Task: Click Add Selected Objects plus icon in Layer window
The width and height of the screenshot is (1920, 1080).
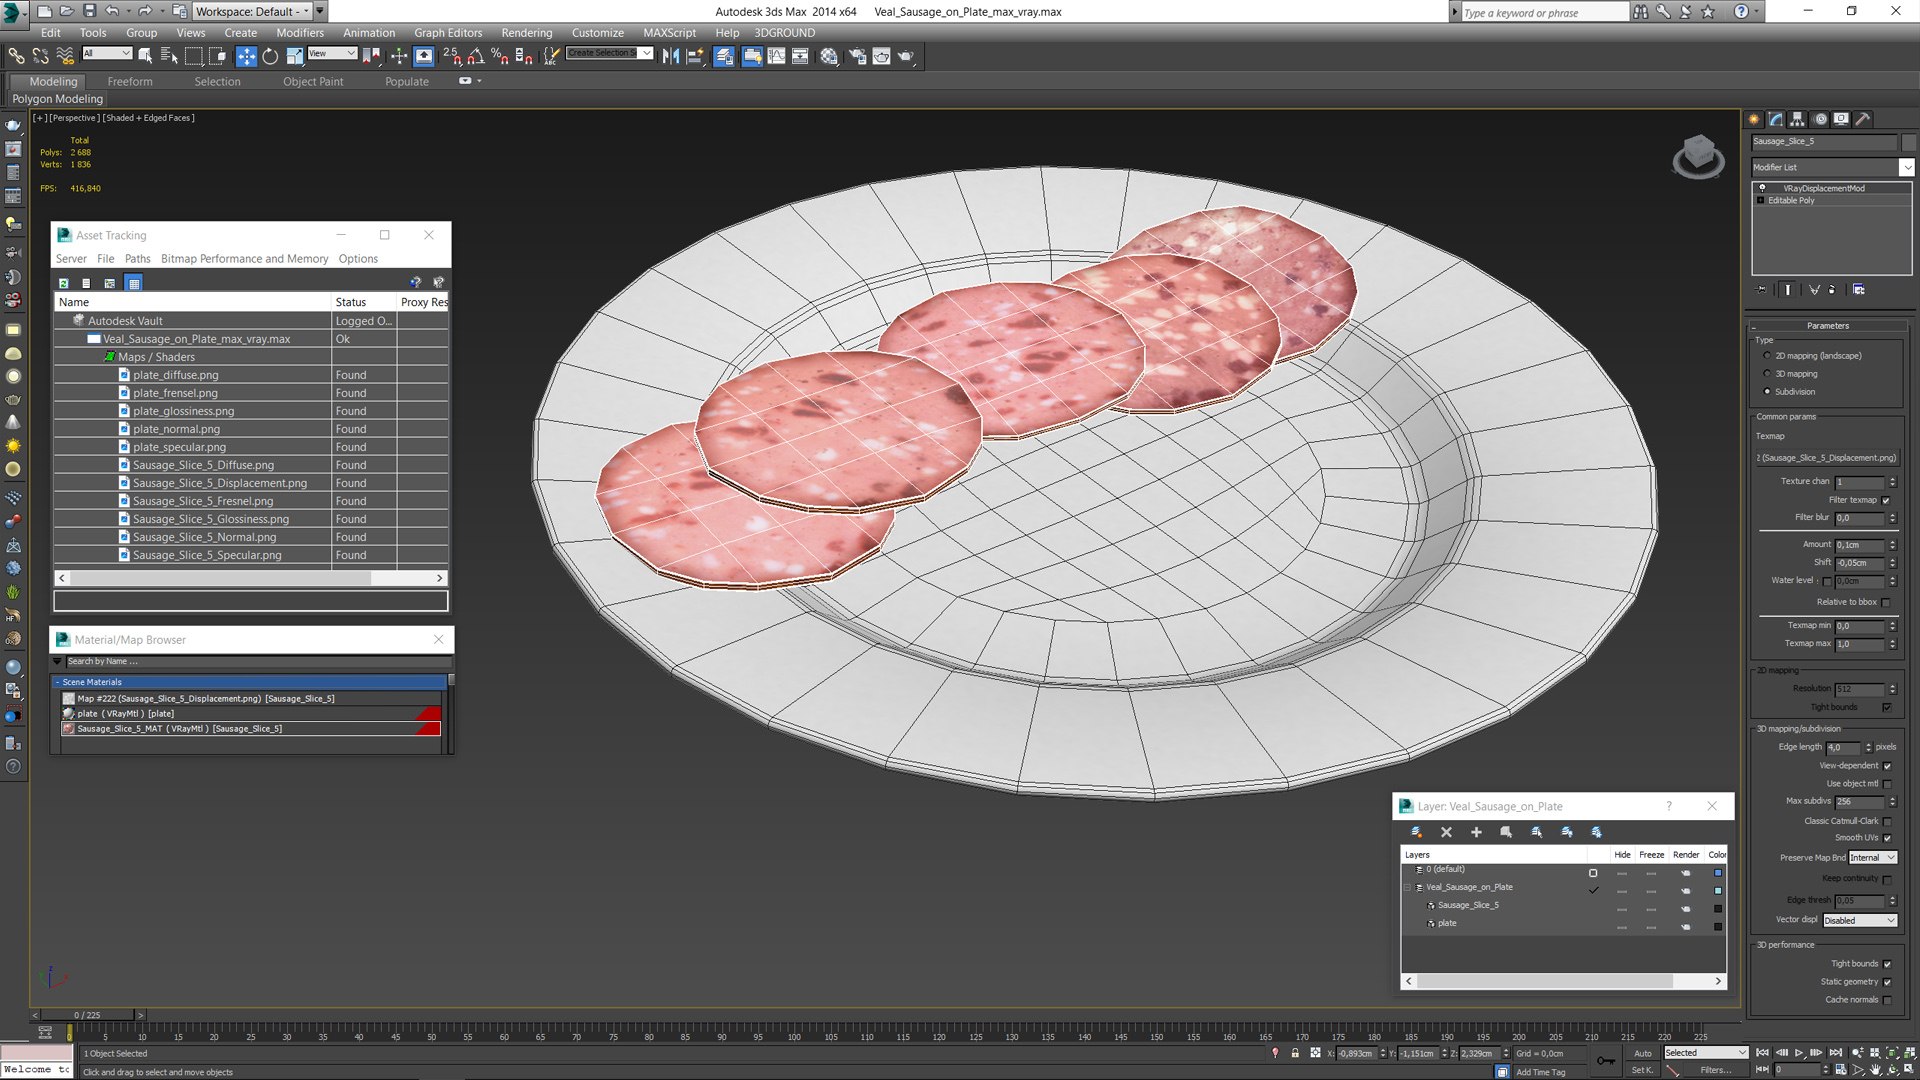Action: [1476, 832]
